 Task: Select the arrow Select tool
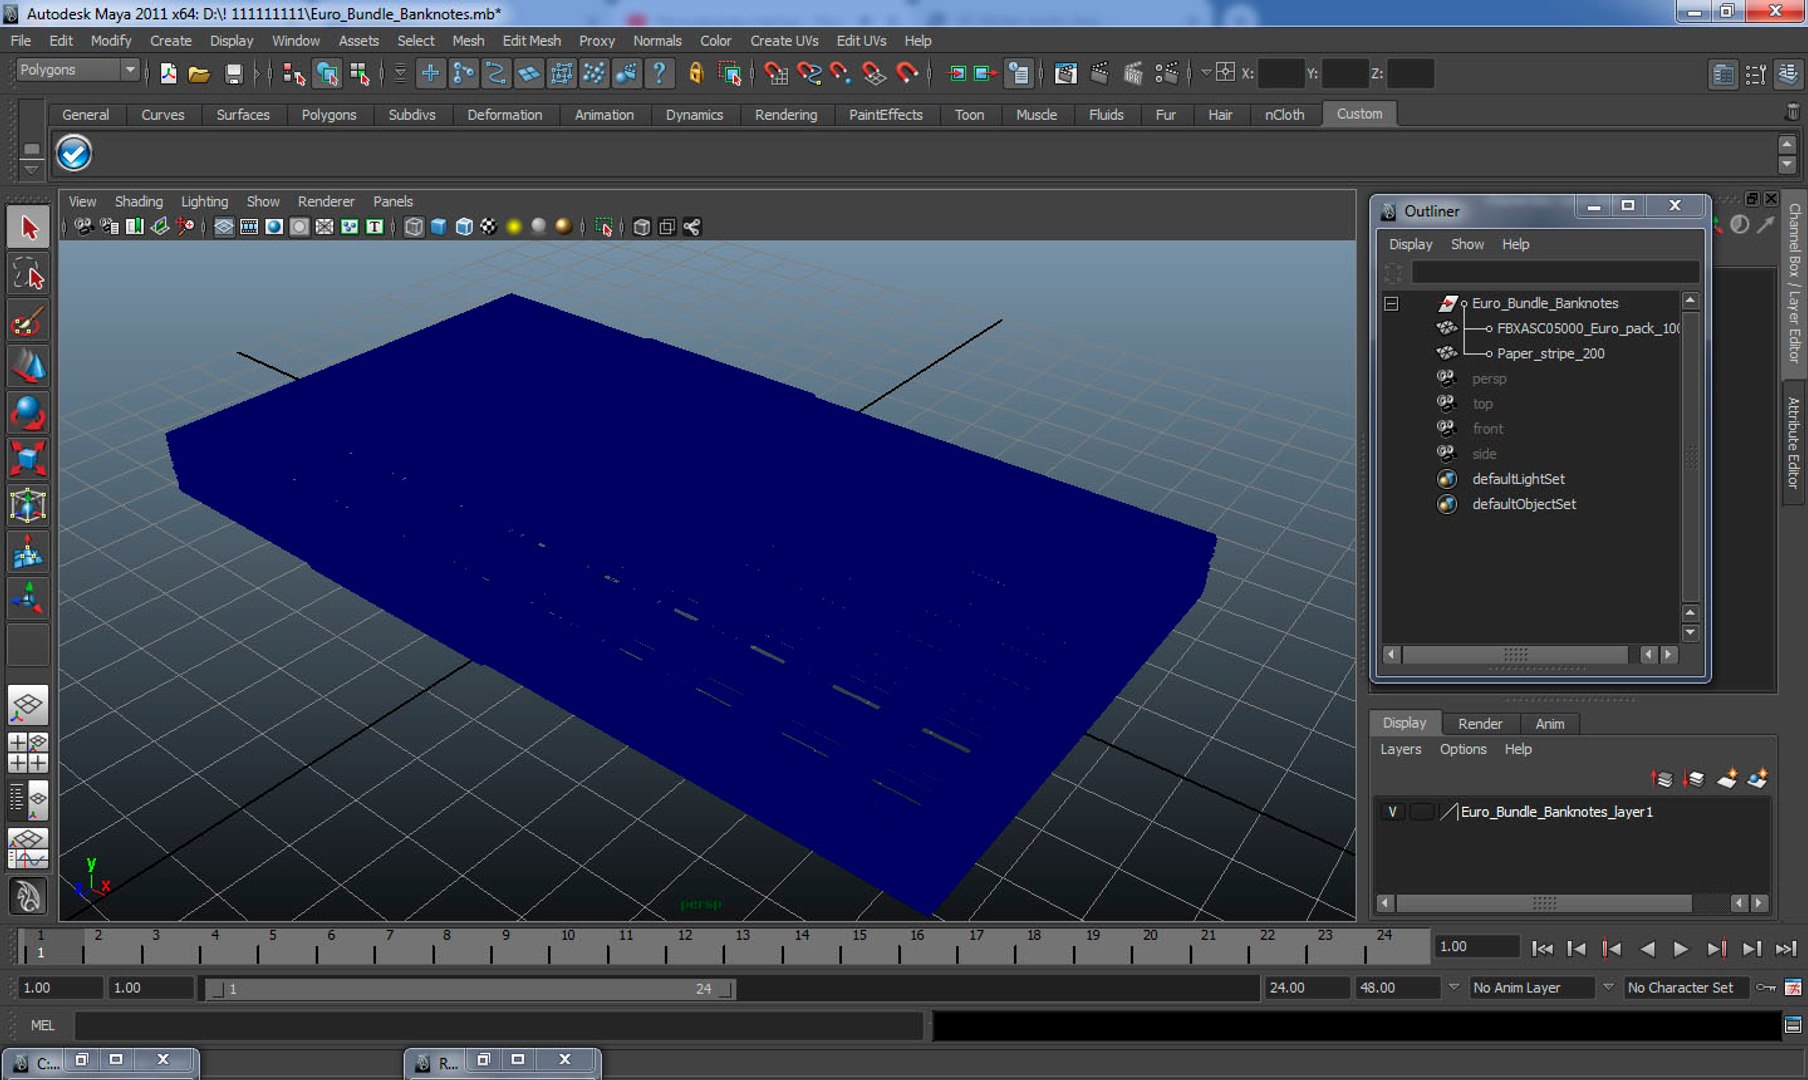(x=28, y=228)
